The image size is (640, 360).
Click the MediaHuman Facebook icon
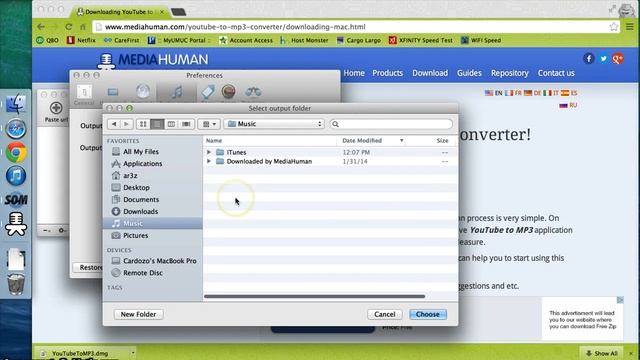pyautogui.click(x=589, y=59)
